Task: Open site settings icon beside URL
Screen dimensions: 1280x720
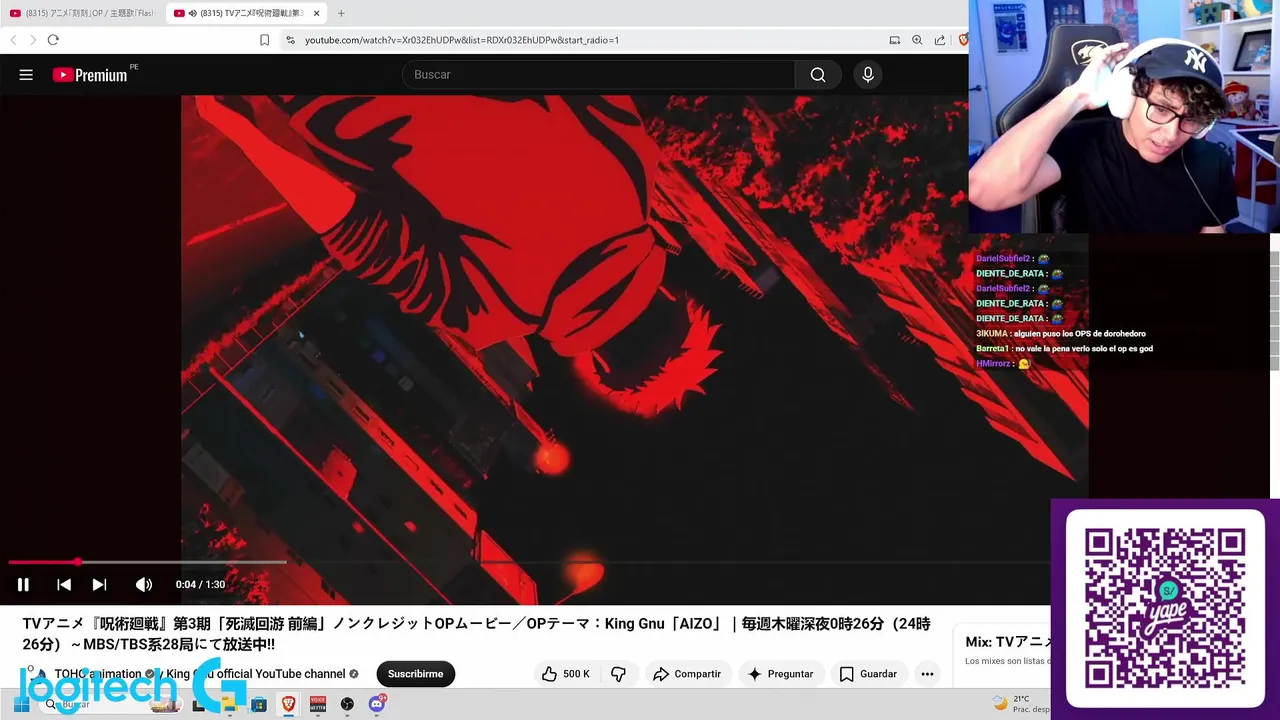Action: point(290,40)
